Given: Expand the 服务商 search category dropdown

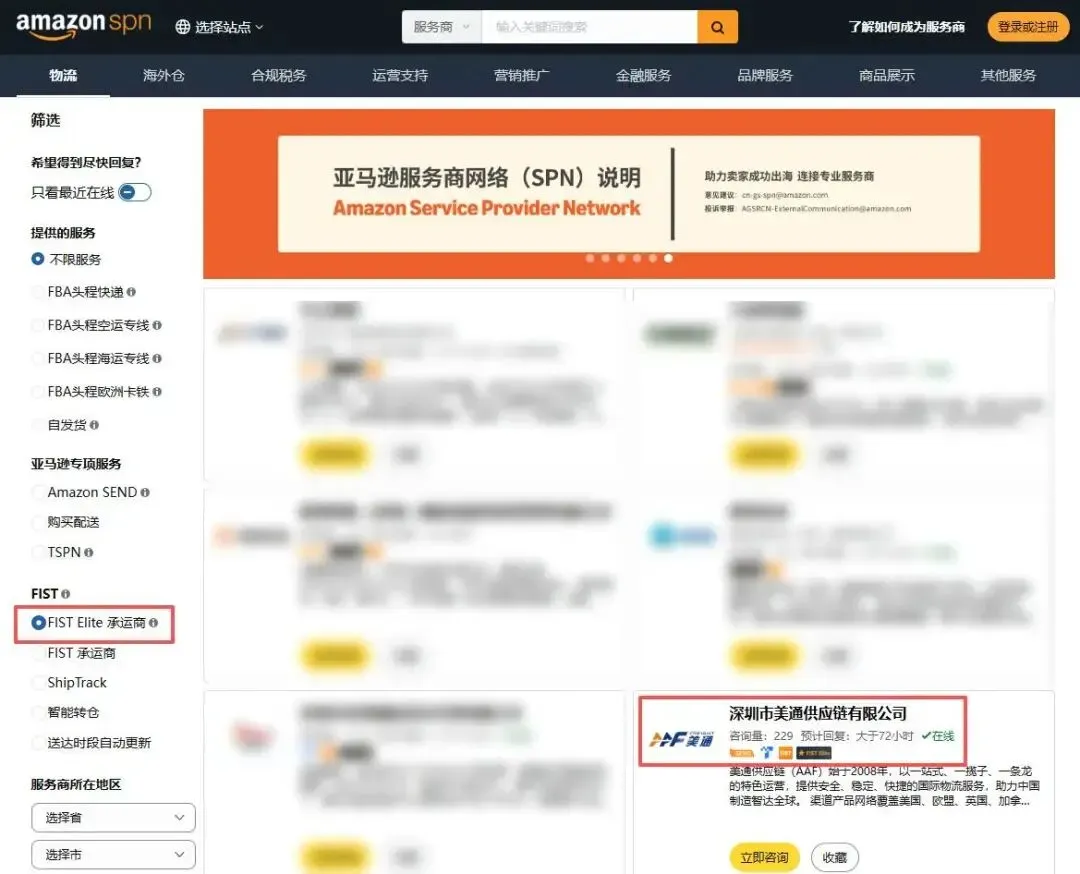Looking at the screenshot, I should [442, 27].
